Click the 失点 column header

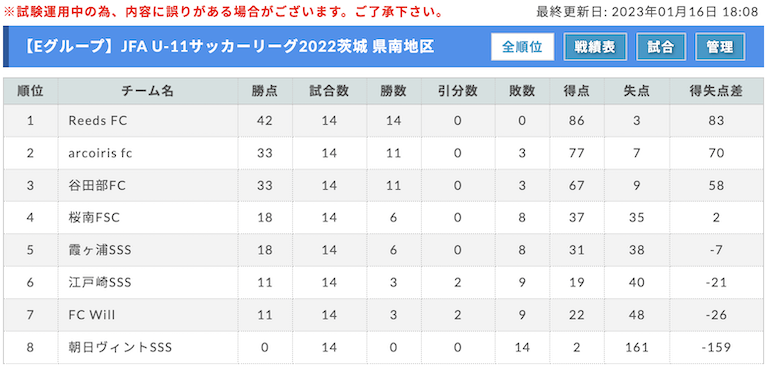(636, 91)
